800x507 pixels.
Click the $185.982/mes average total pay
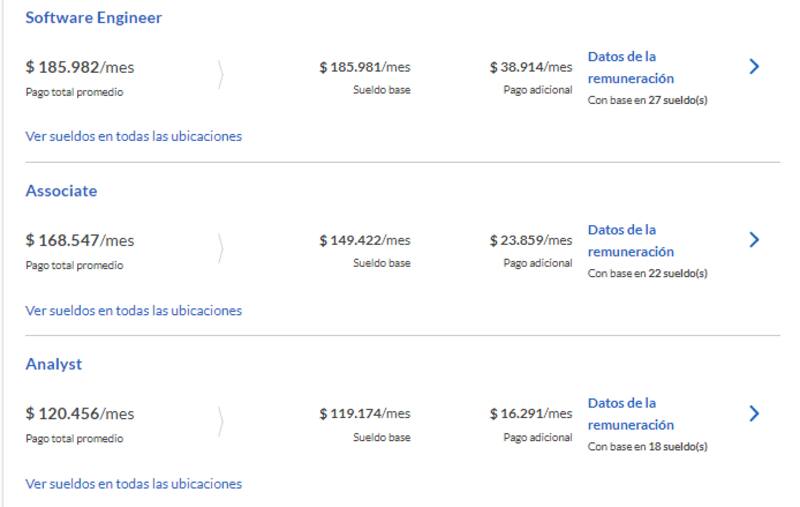(x=80, y=68)
